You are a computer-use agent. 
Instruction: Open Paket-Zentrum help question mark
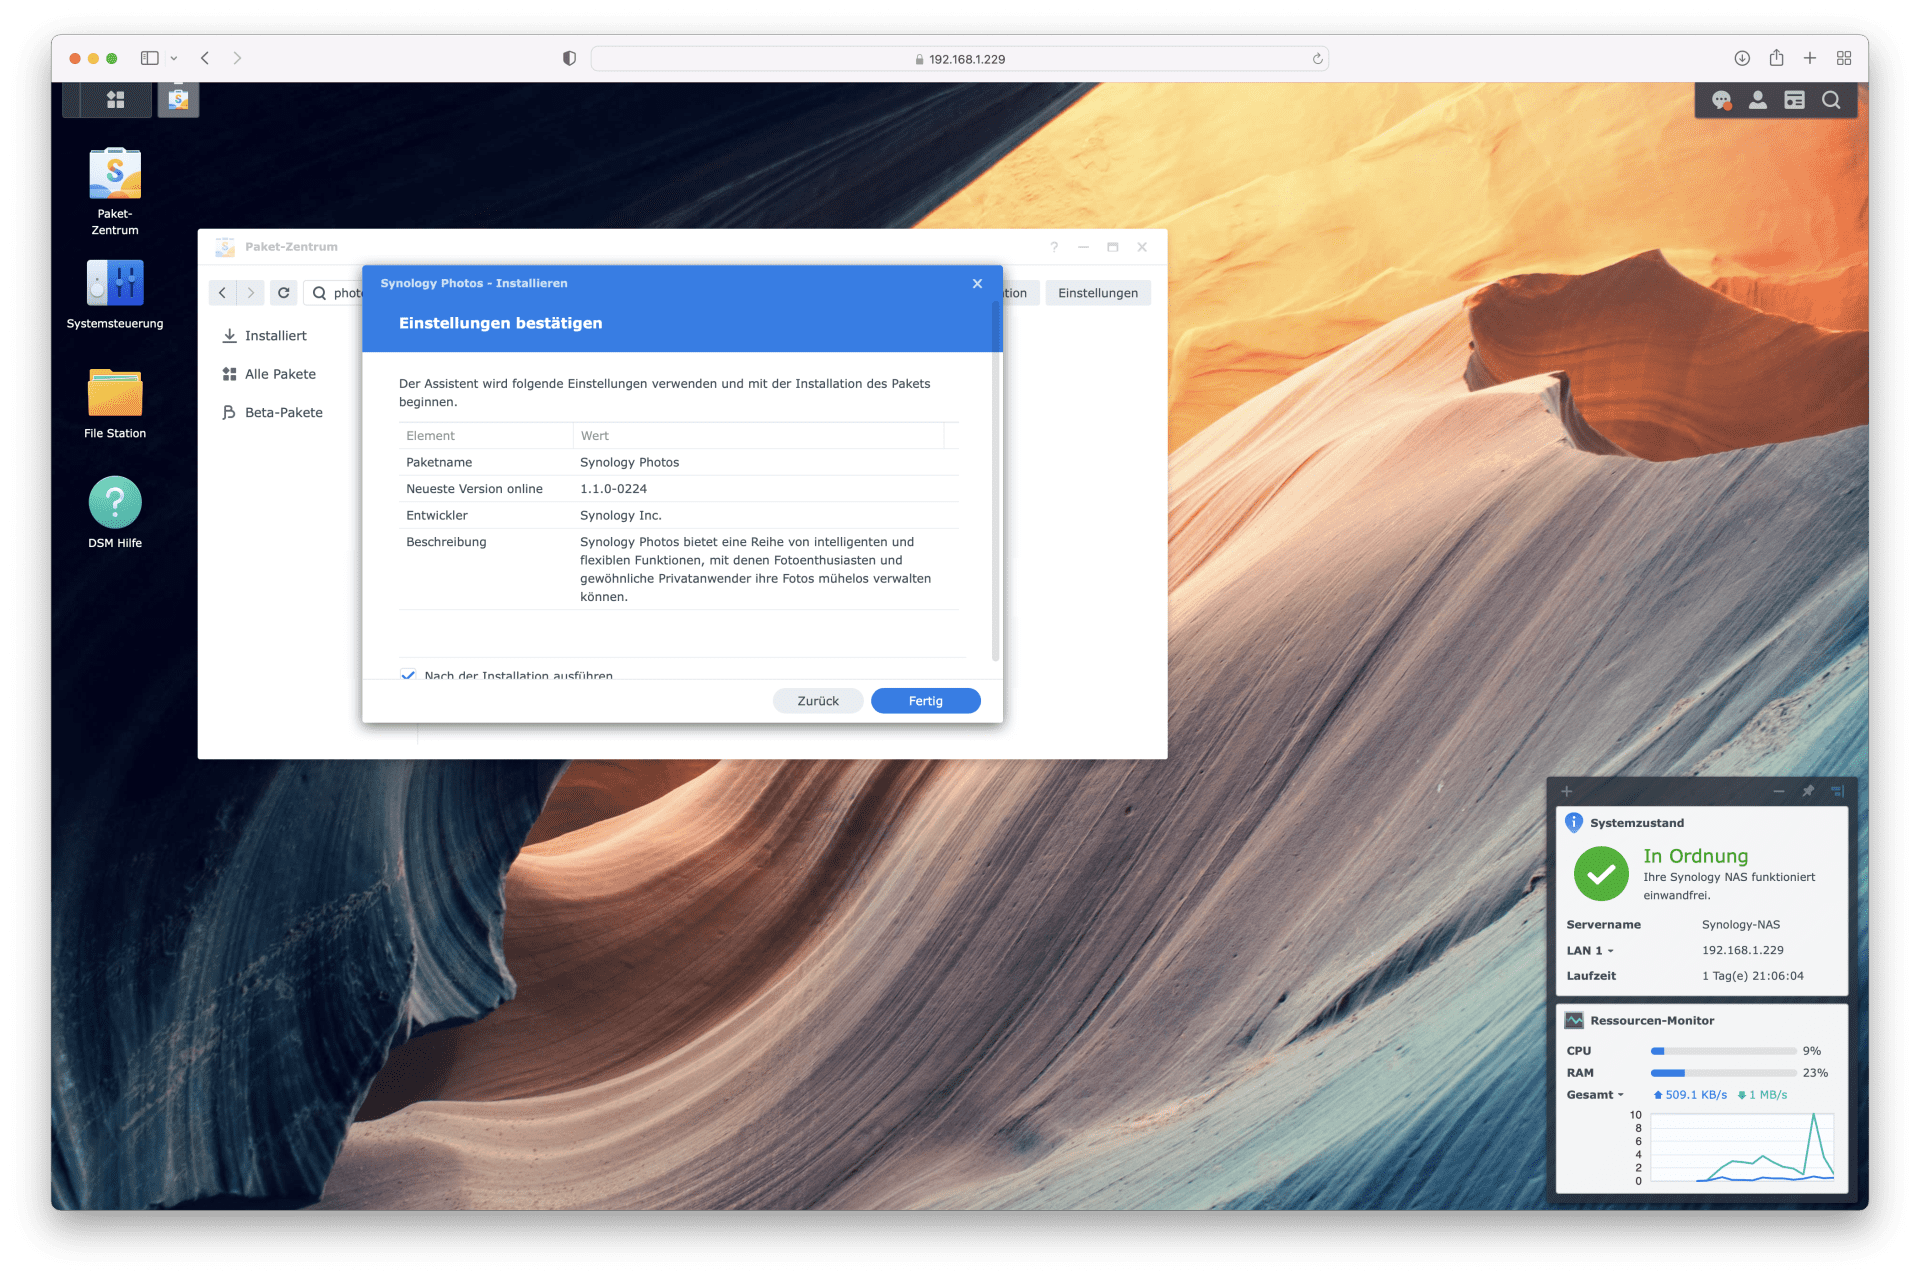pyautogui.click(x=1054, y=247)
